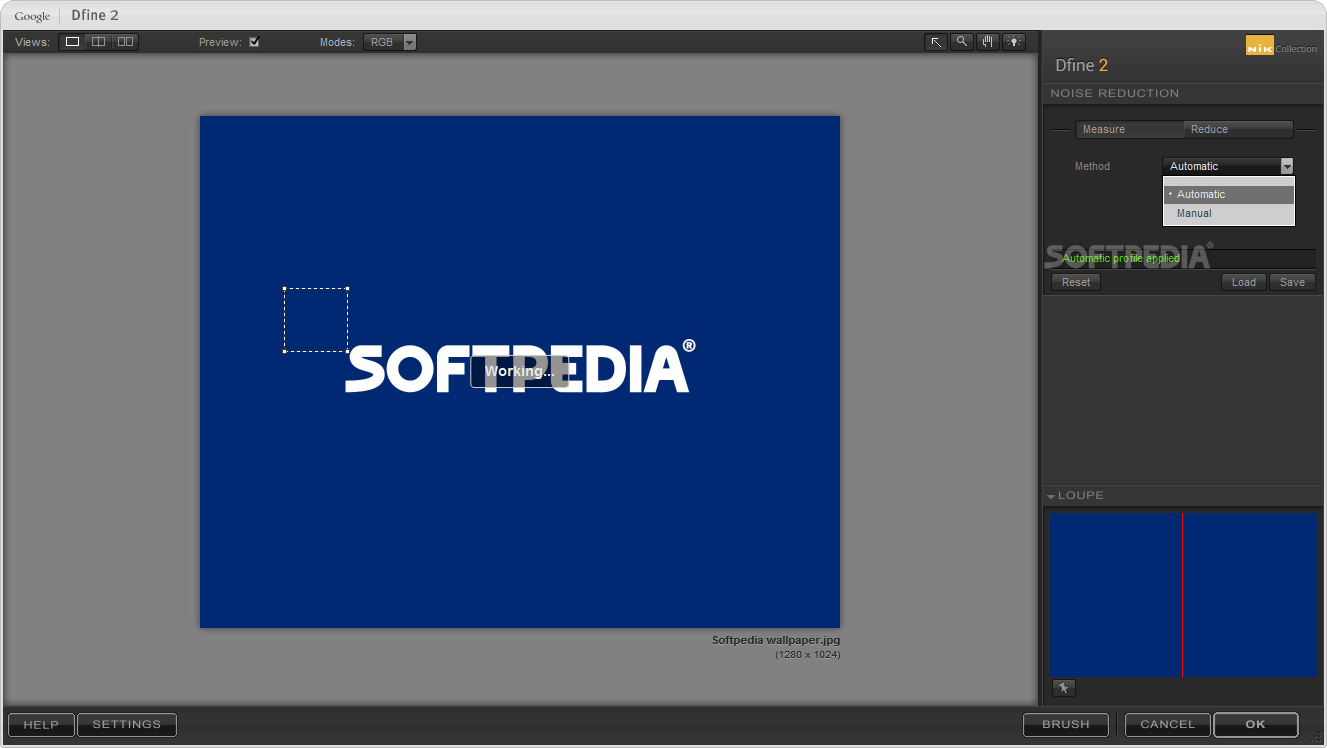
Task: Click 'Automatic profile applied' status text
Action: (x=1121, y=258)
